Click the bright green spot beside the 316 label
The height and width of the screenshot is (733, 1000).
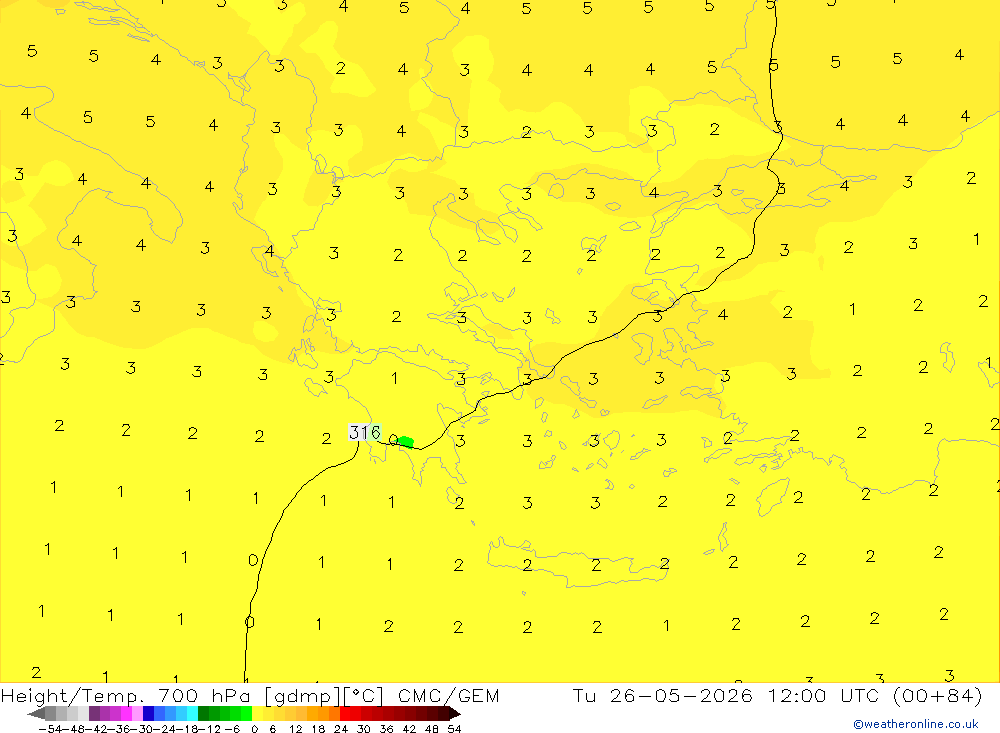point(405,441)
